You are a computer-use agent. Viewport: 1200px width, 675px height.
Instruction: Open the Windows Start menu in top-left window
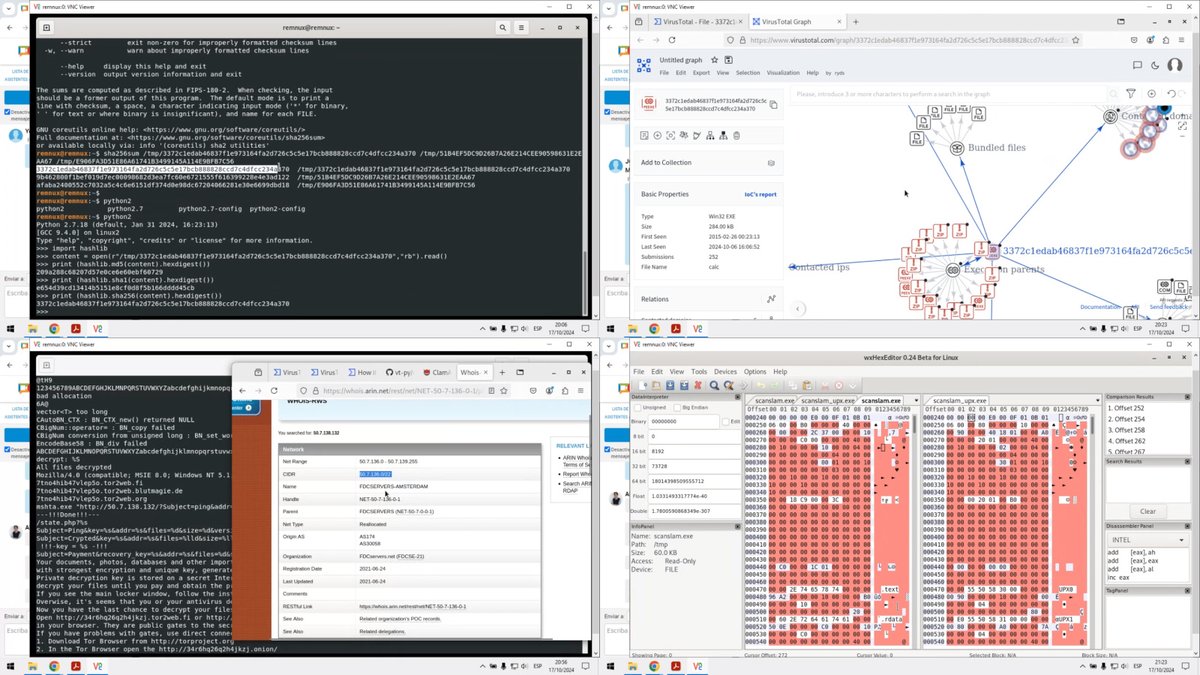[x=10, y=328]
